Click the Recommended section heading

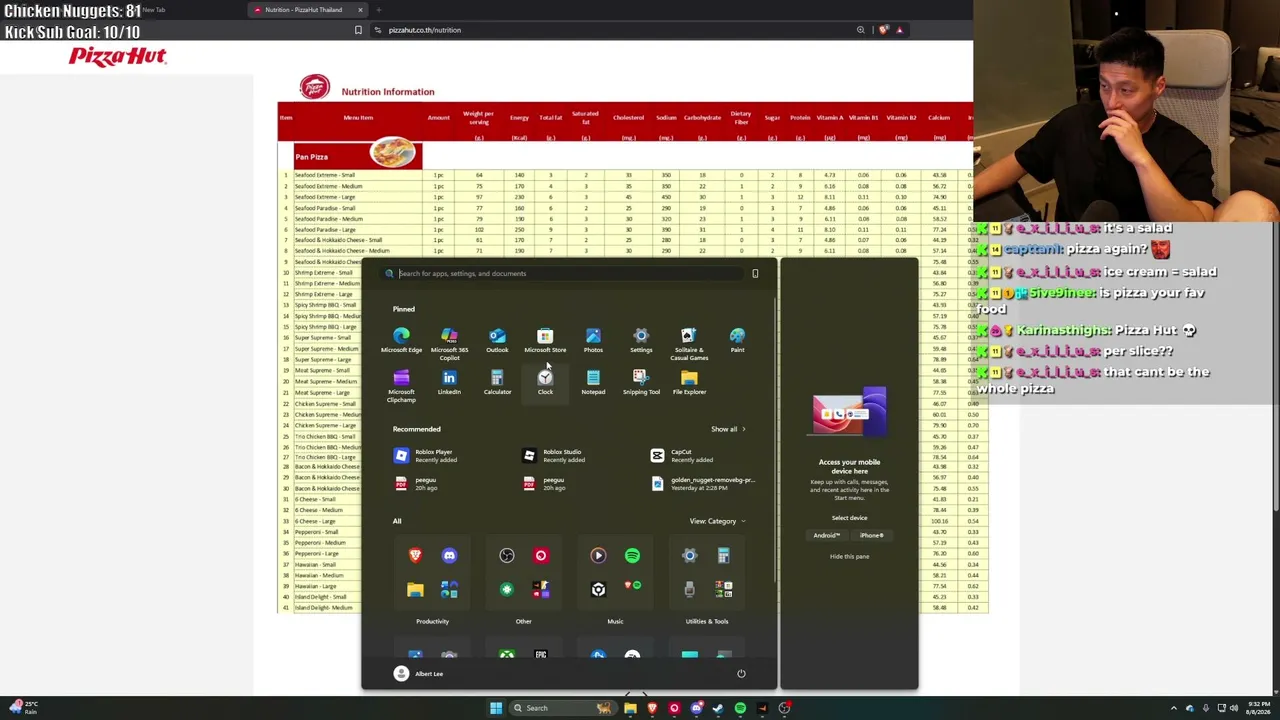(x=416, y=429)
